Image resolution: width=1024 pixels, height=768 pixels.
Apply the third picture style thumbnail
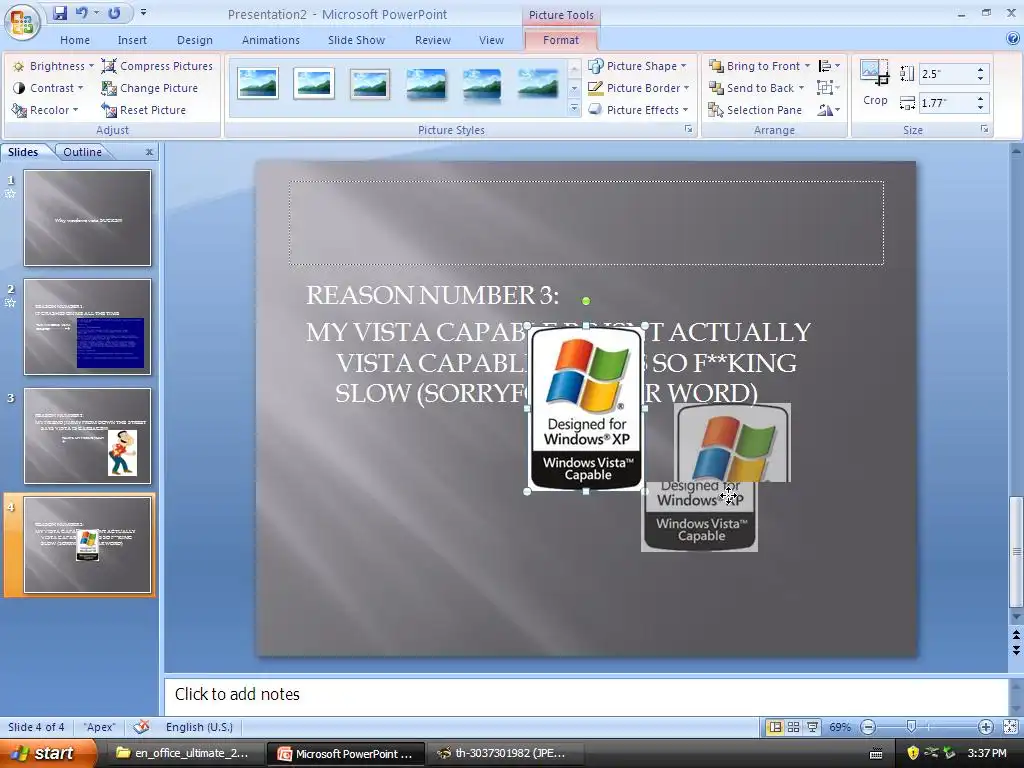[370, 84]
